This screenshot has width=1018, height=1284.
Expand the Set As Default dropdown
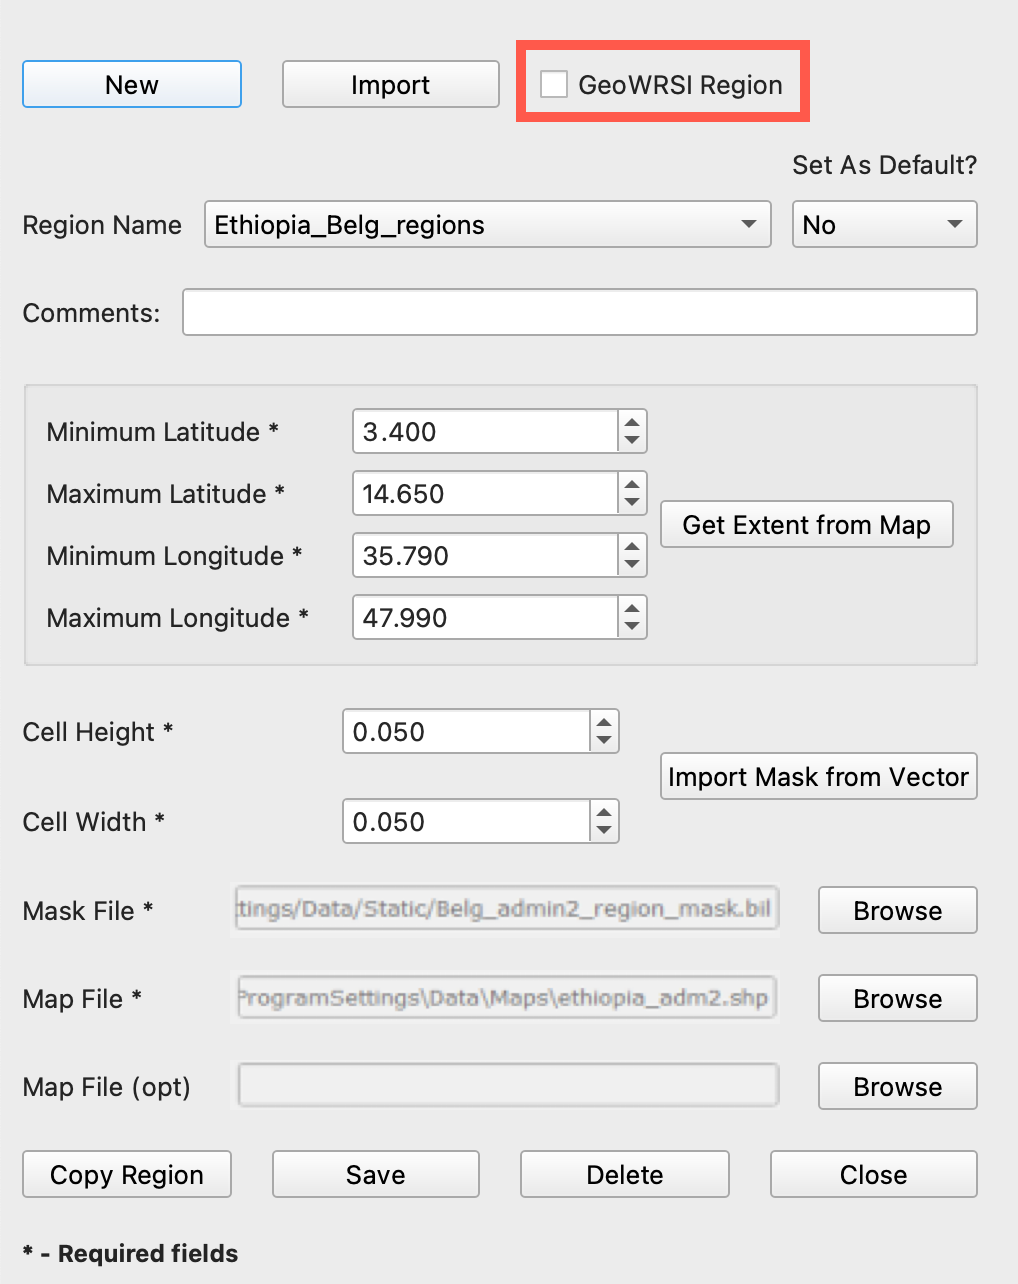click(884, 225)
